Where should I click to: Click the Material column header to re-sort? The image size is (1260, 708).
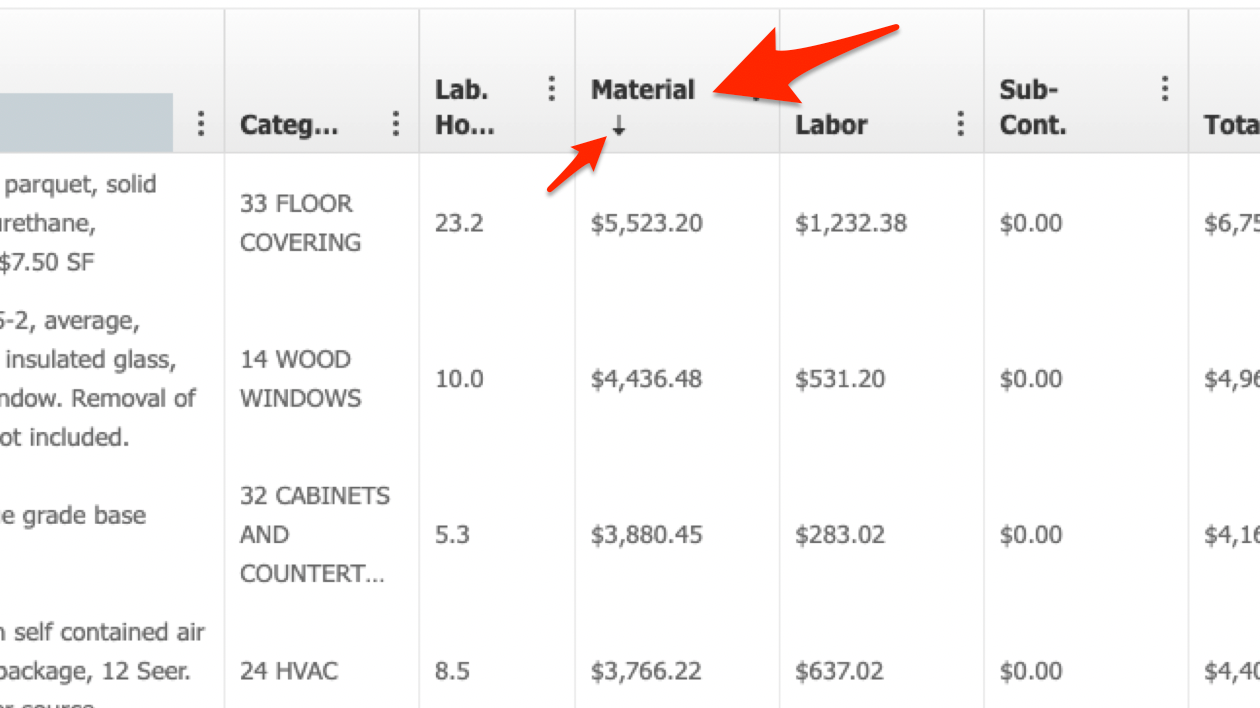(643, 89)
